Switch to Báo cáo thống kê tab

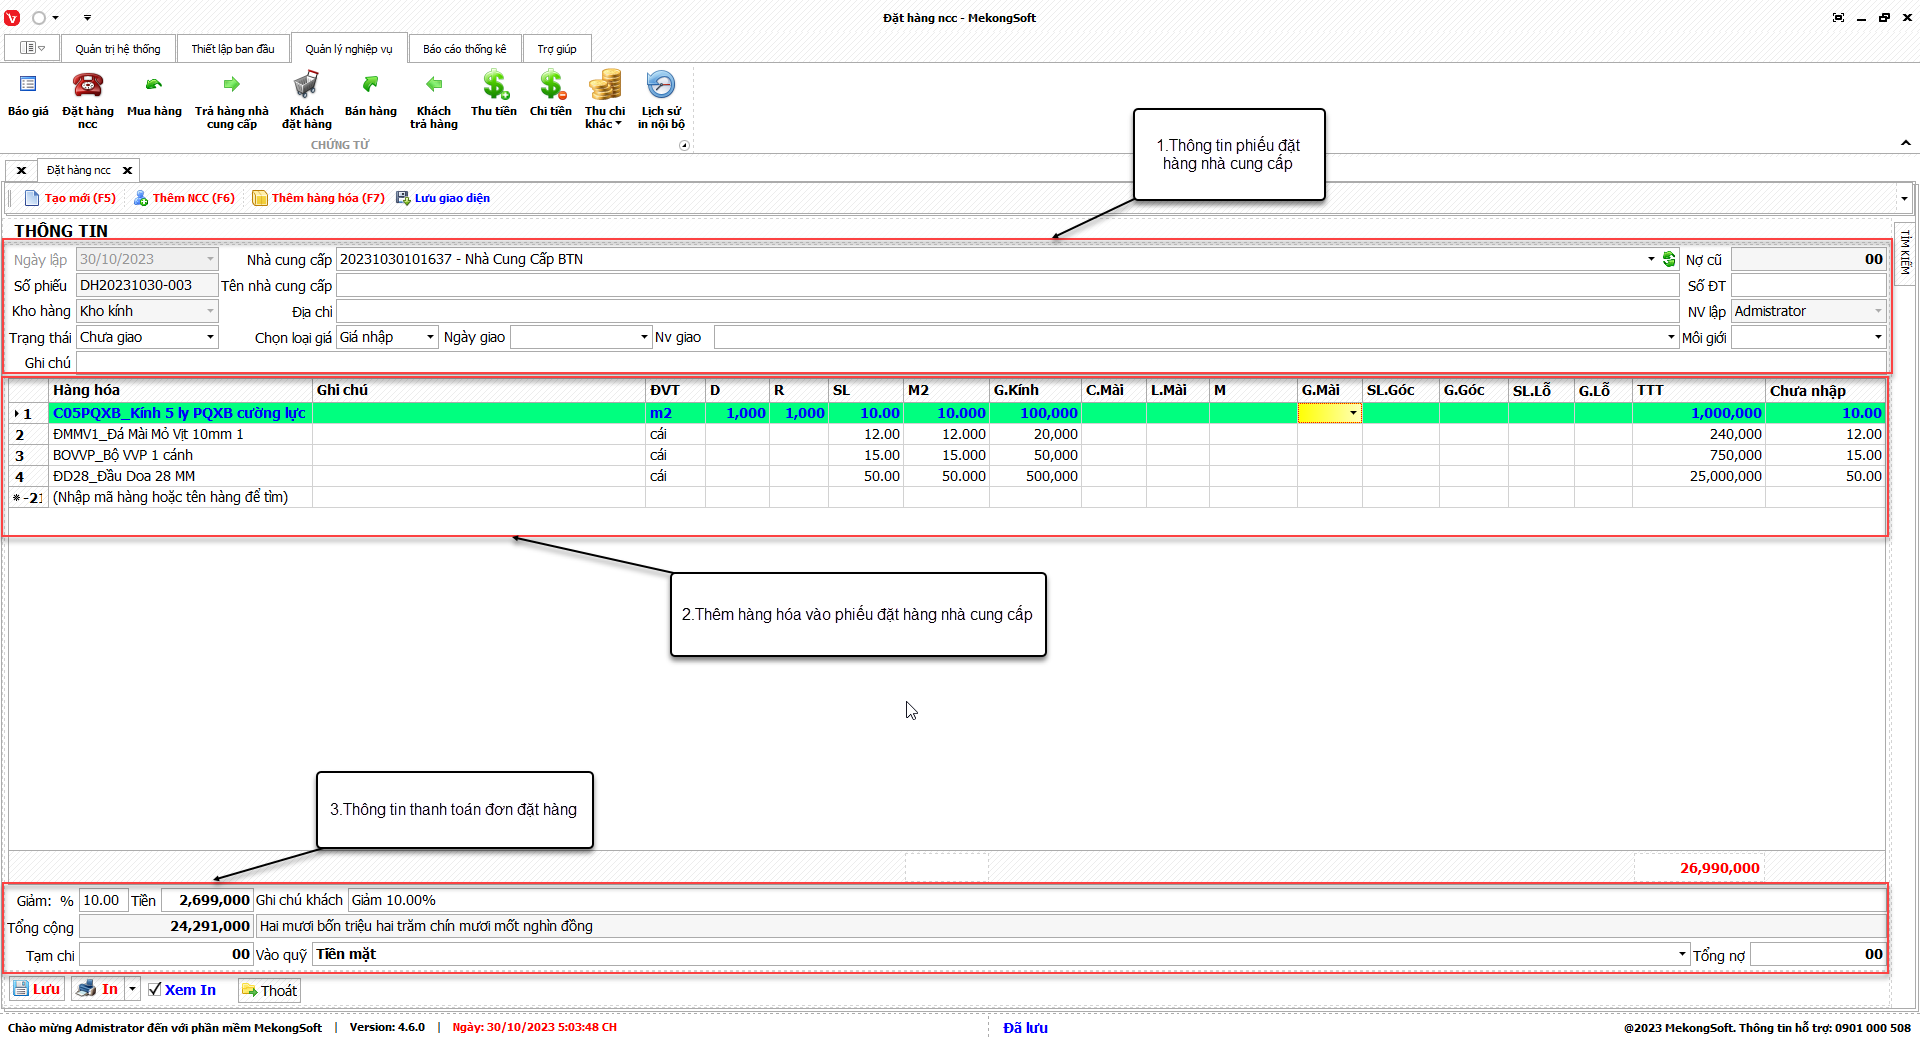[x=464, y=49]
